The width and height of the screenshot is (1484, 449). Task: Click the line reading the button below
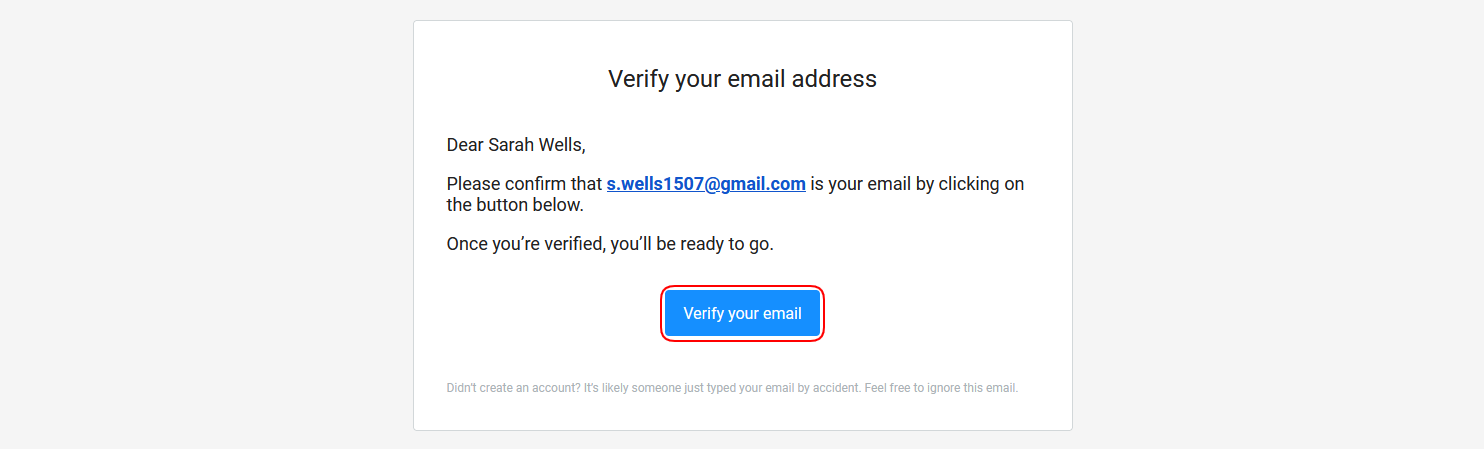click(514, 205)
